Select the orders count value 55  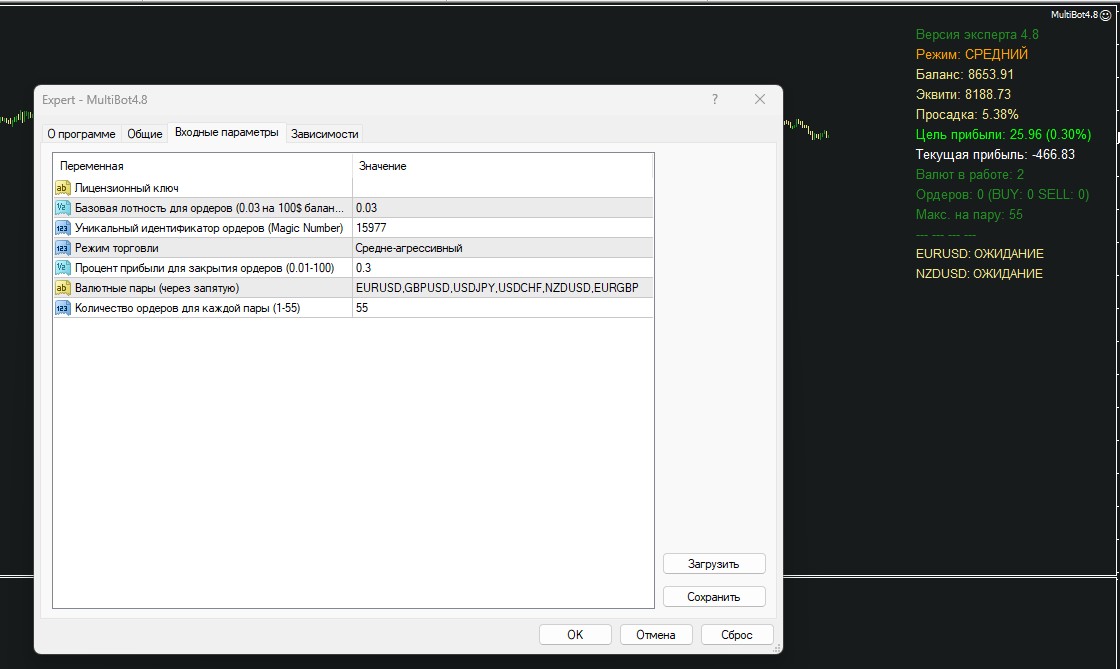pos(503,308)
